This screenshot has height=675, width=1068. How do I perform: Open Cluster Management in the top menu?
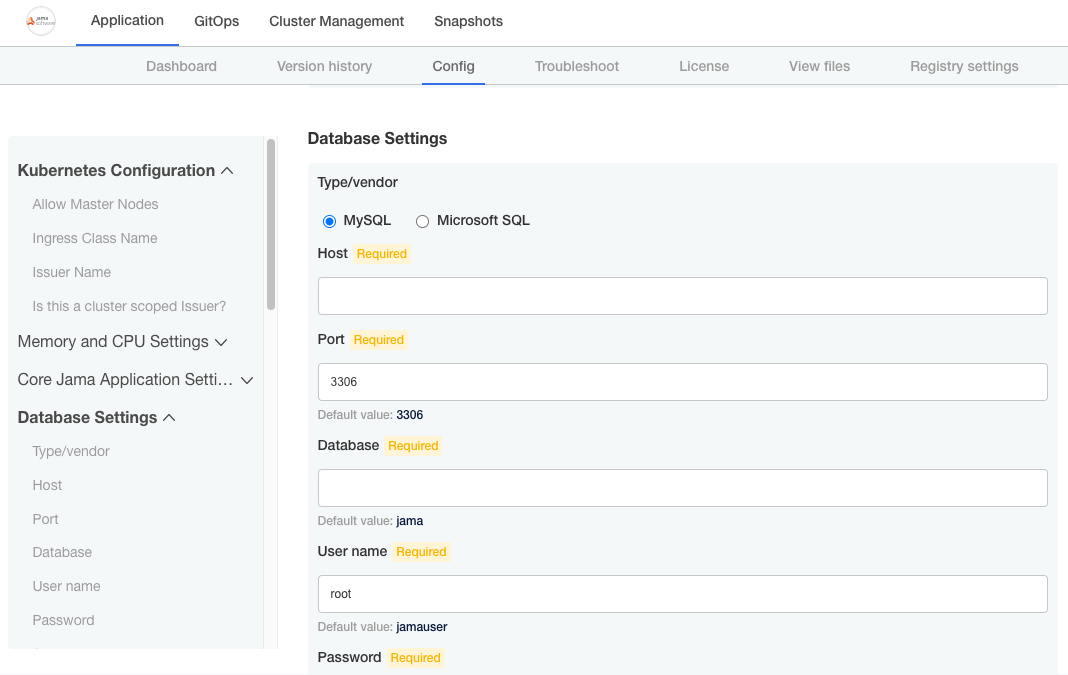(336, 21)
